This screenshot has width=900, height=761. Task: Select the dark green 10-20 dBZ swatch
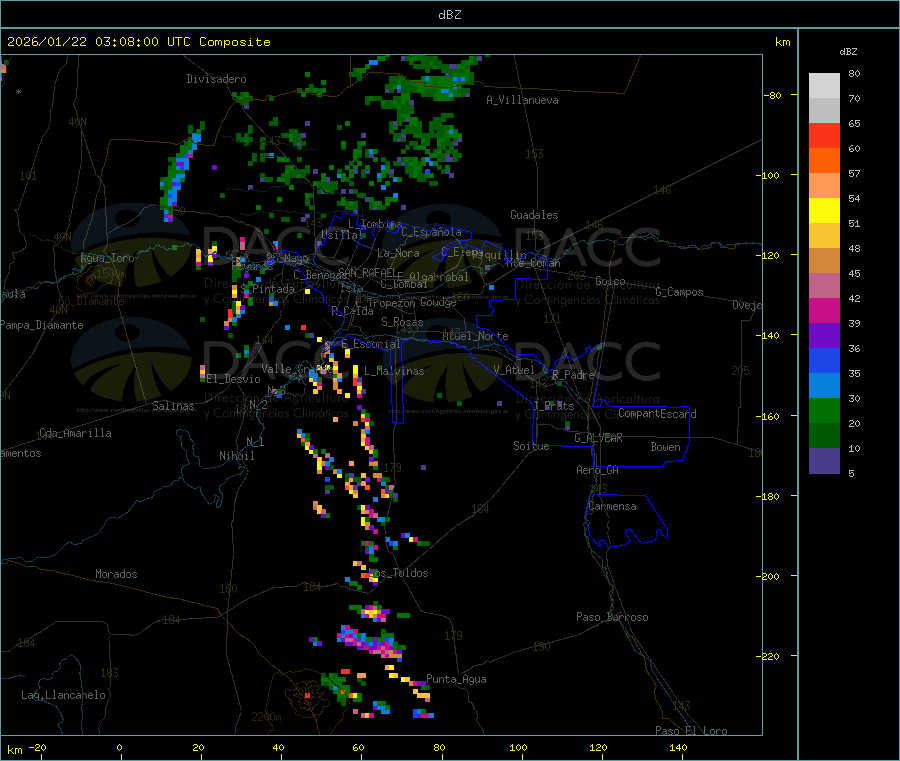click(824, 436)
